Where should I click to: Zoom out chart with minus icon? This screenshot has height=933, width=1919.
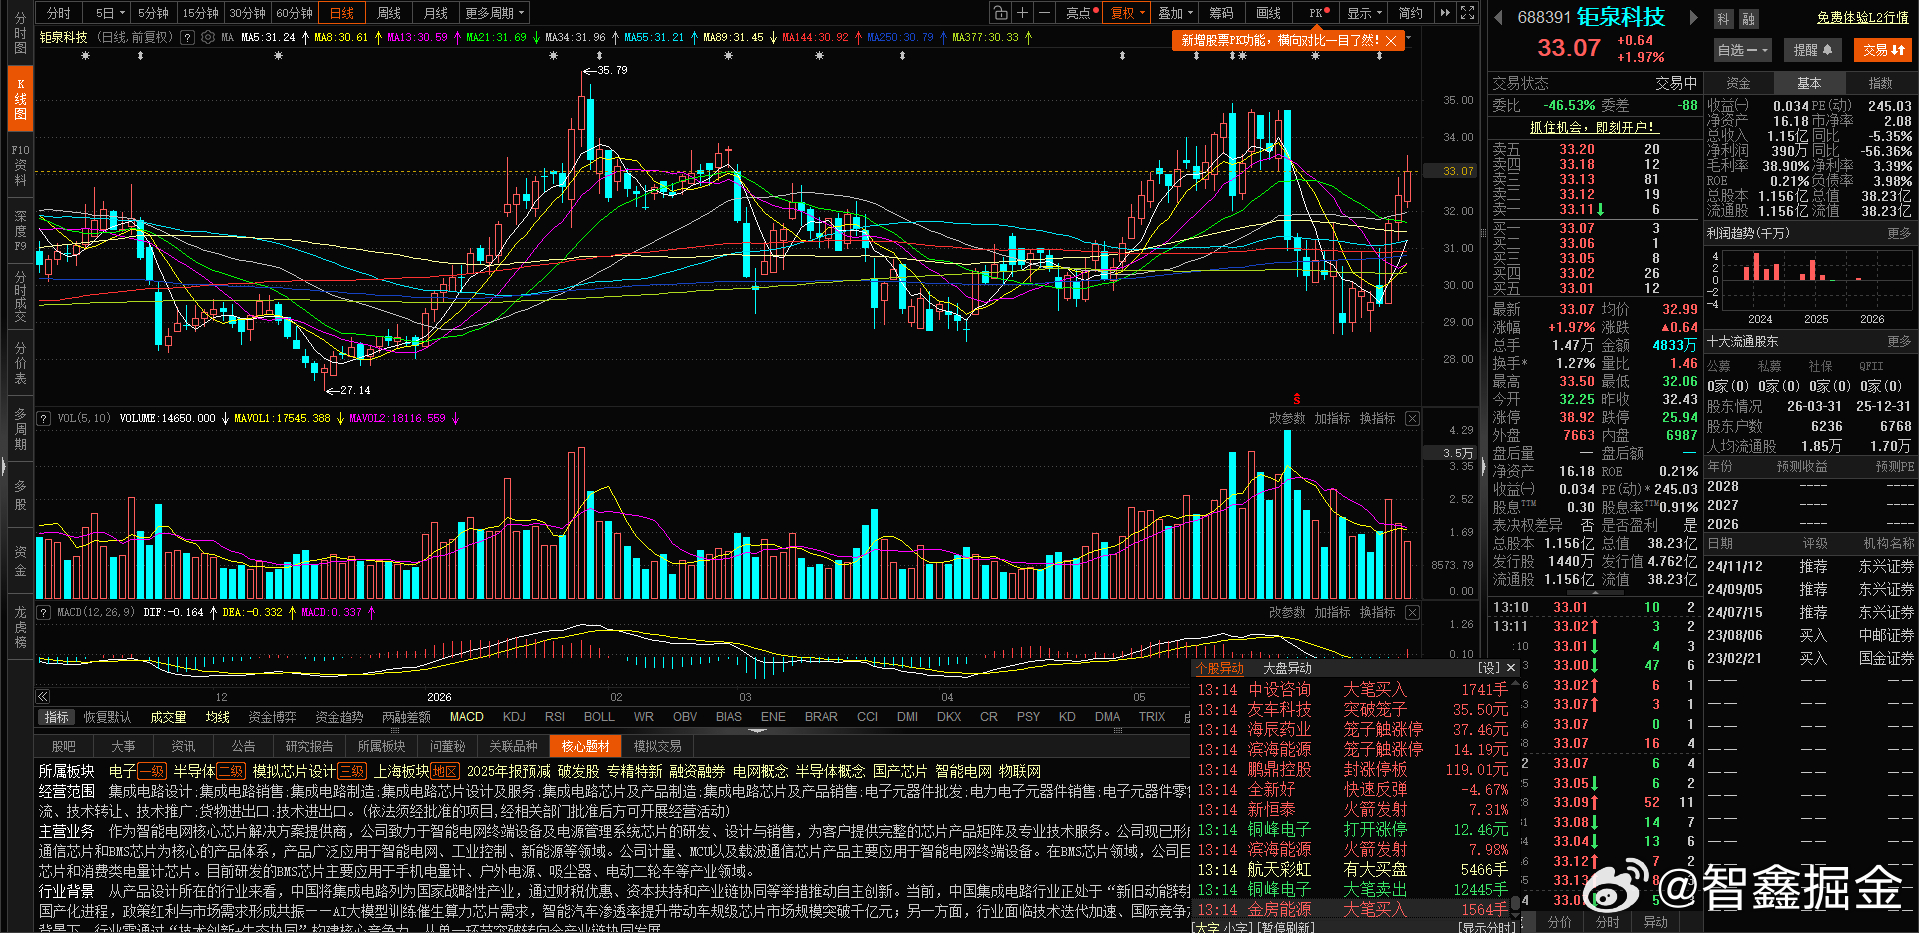[1044, 13]
